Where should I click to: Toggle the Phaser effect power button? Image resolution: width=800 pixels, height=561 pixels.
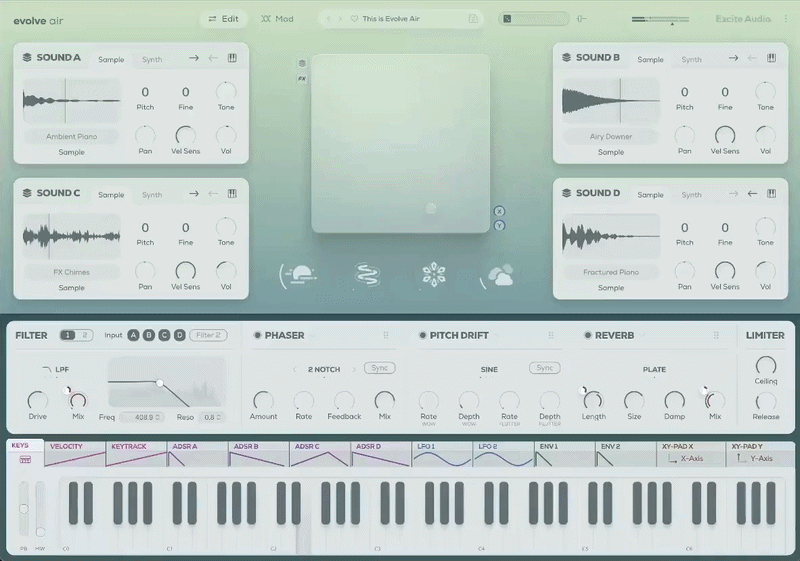pyautogui.click(x=257, y=336)
